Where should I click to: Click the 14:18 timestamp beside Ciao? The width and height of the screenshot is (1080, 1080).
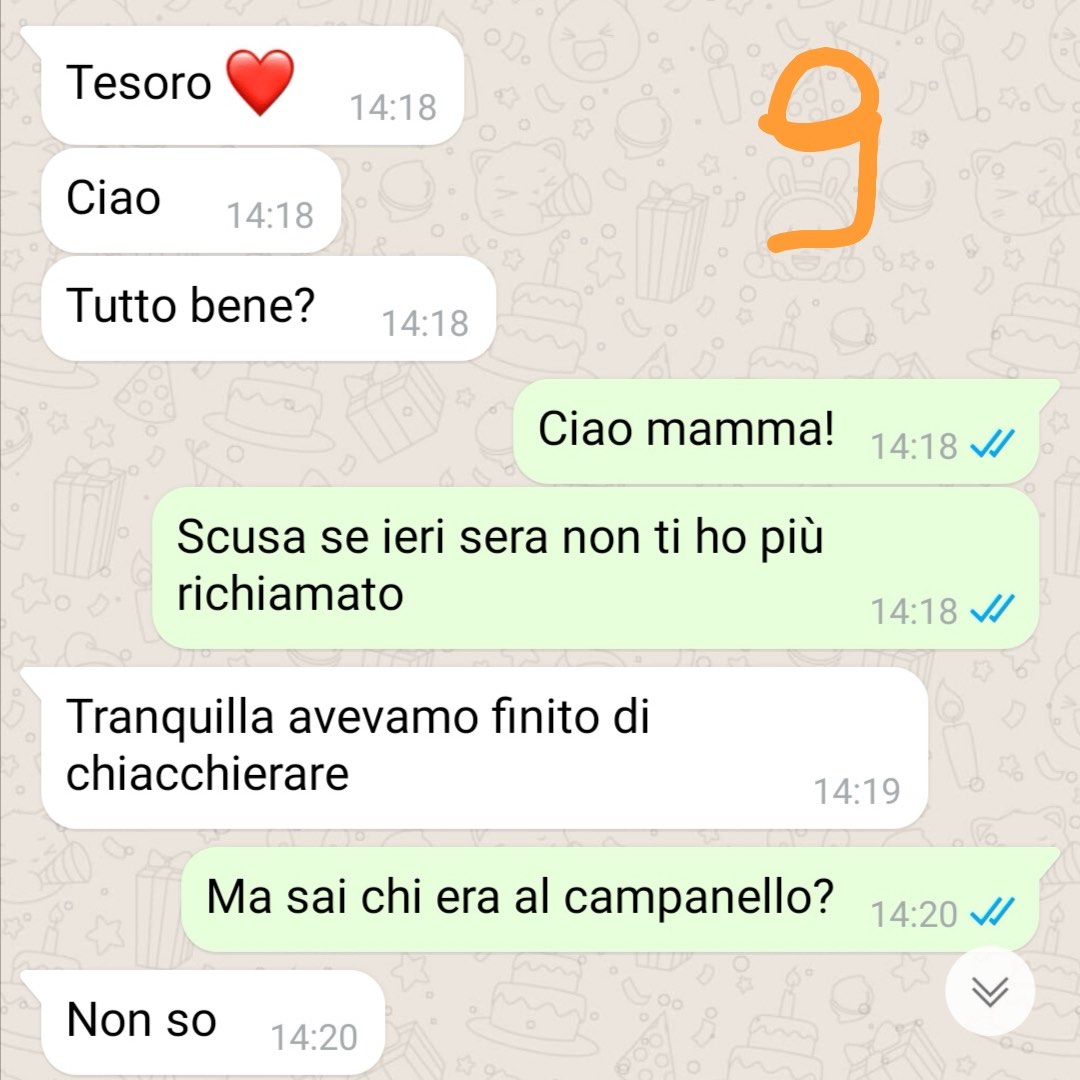(x=270, y=216)
